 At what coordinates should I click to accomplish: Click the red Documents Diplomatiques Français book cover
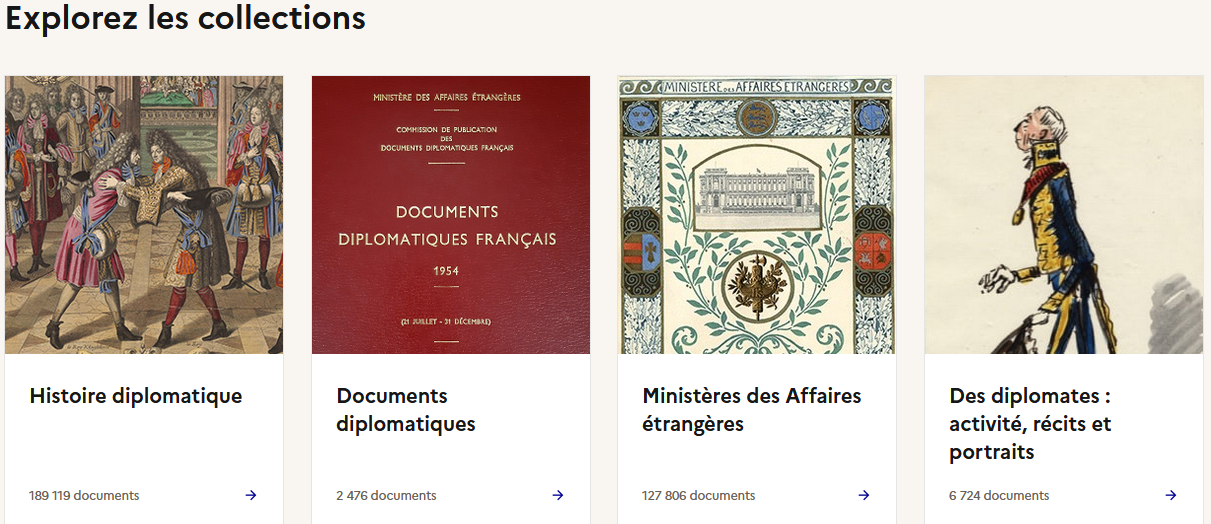tap(451, 215)
